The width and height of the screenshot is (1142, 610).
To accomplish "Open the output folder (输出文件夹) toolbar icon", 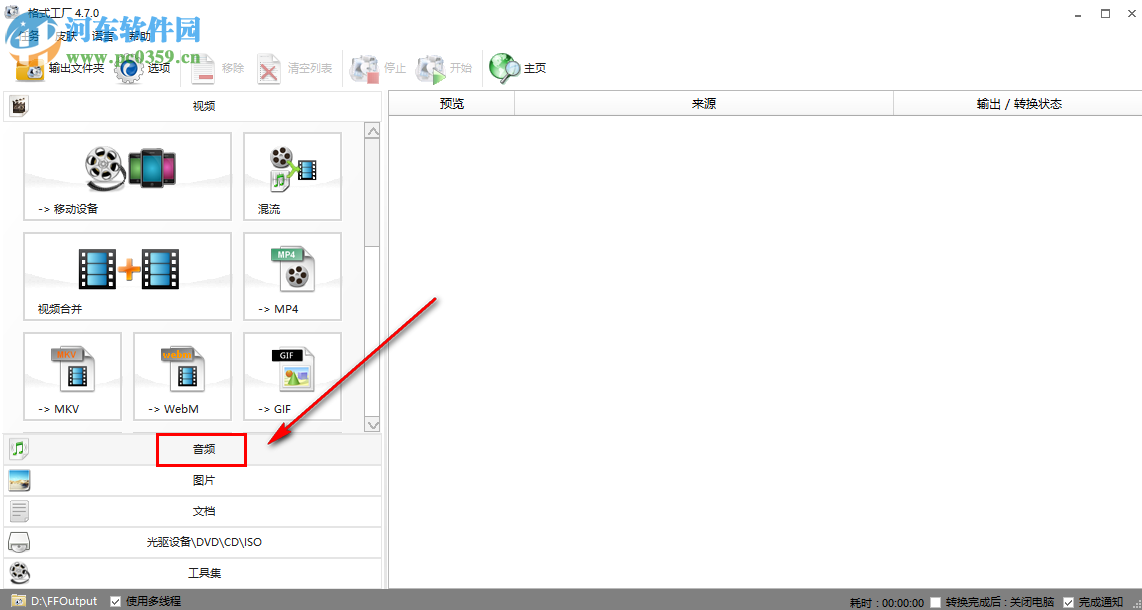I will click(x=31, y=69).
